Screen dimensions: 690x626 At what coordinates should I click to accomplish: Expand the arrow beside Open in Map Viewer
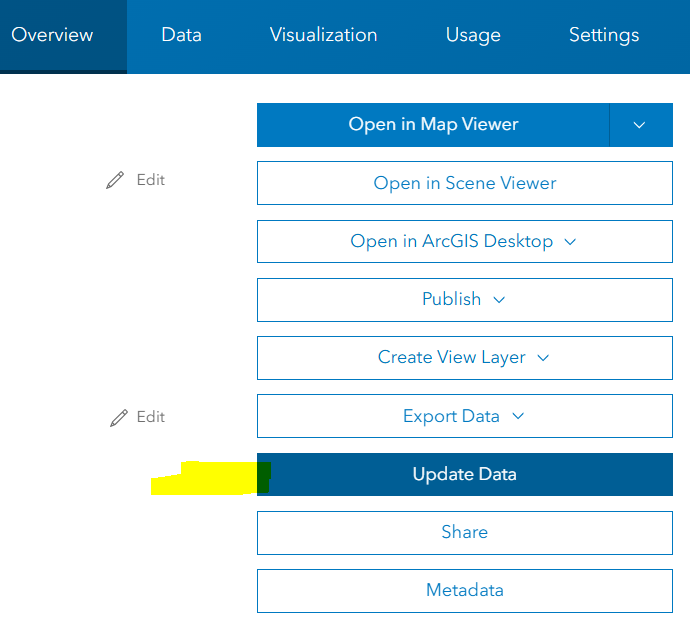click(x=640, y=125)
